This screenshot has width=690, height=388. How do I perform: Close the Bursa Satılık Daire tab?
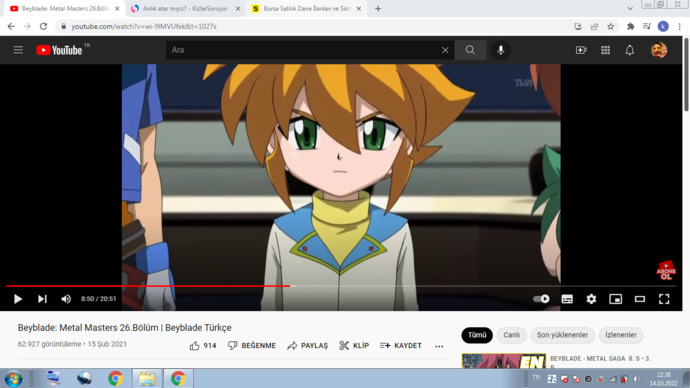click(x=359, y=8)
